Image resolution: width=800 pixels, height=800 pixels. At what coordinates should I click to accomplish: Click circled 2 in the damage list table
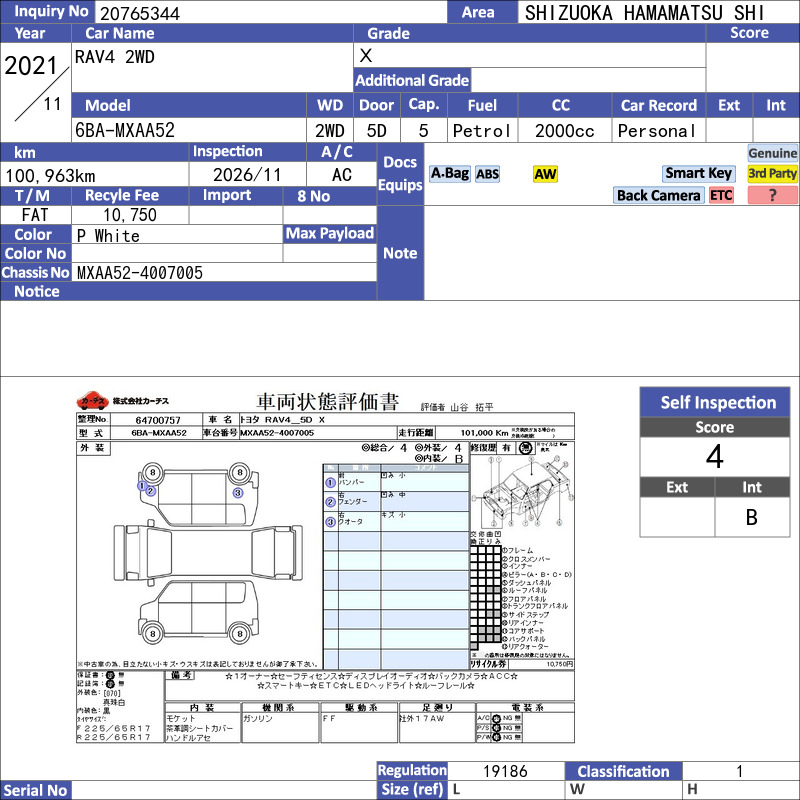330,502
